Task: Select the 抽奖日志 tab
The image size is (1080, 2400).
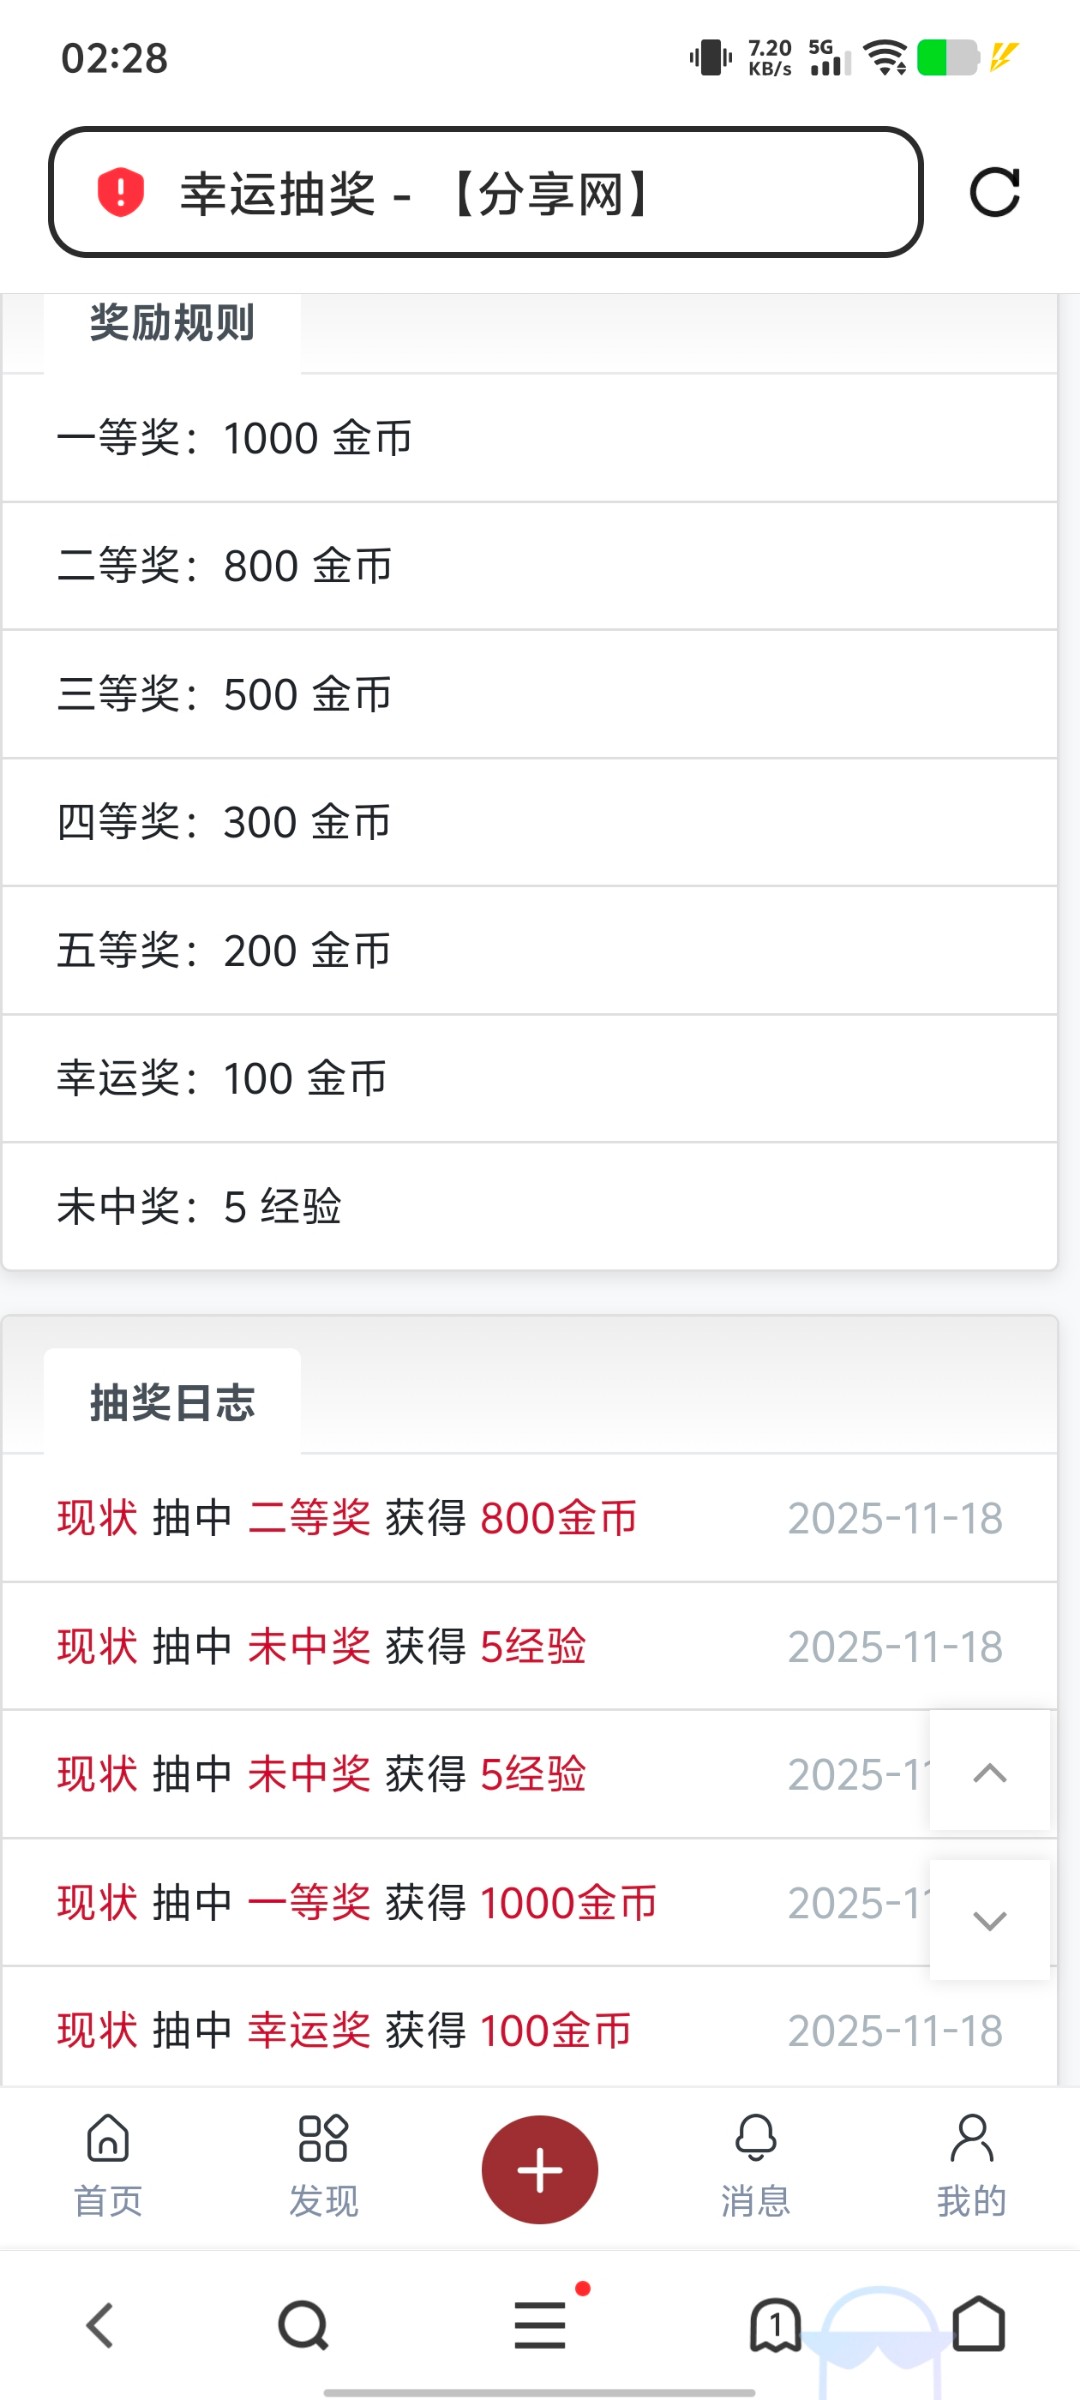Action: point(172,1403)
